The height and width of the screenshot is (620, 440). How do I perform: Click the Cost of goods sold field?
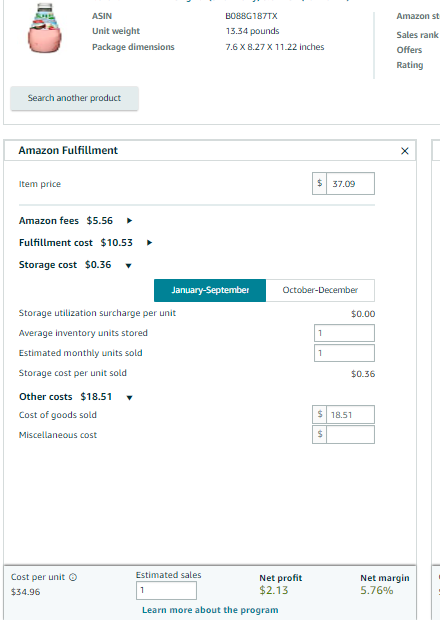pyautogui.click(x=350, y=415)
